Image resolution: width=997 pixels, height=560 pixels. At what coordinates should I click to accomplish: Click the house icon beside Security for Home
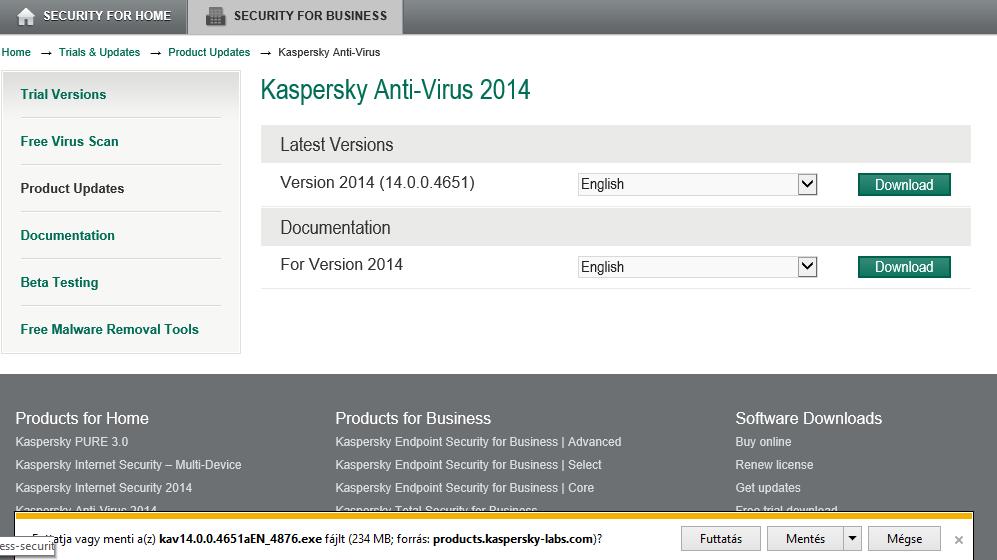(26, 17)
